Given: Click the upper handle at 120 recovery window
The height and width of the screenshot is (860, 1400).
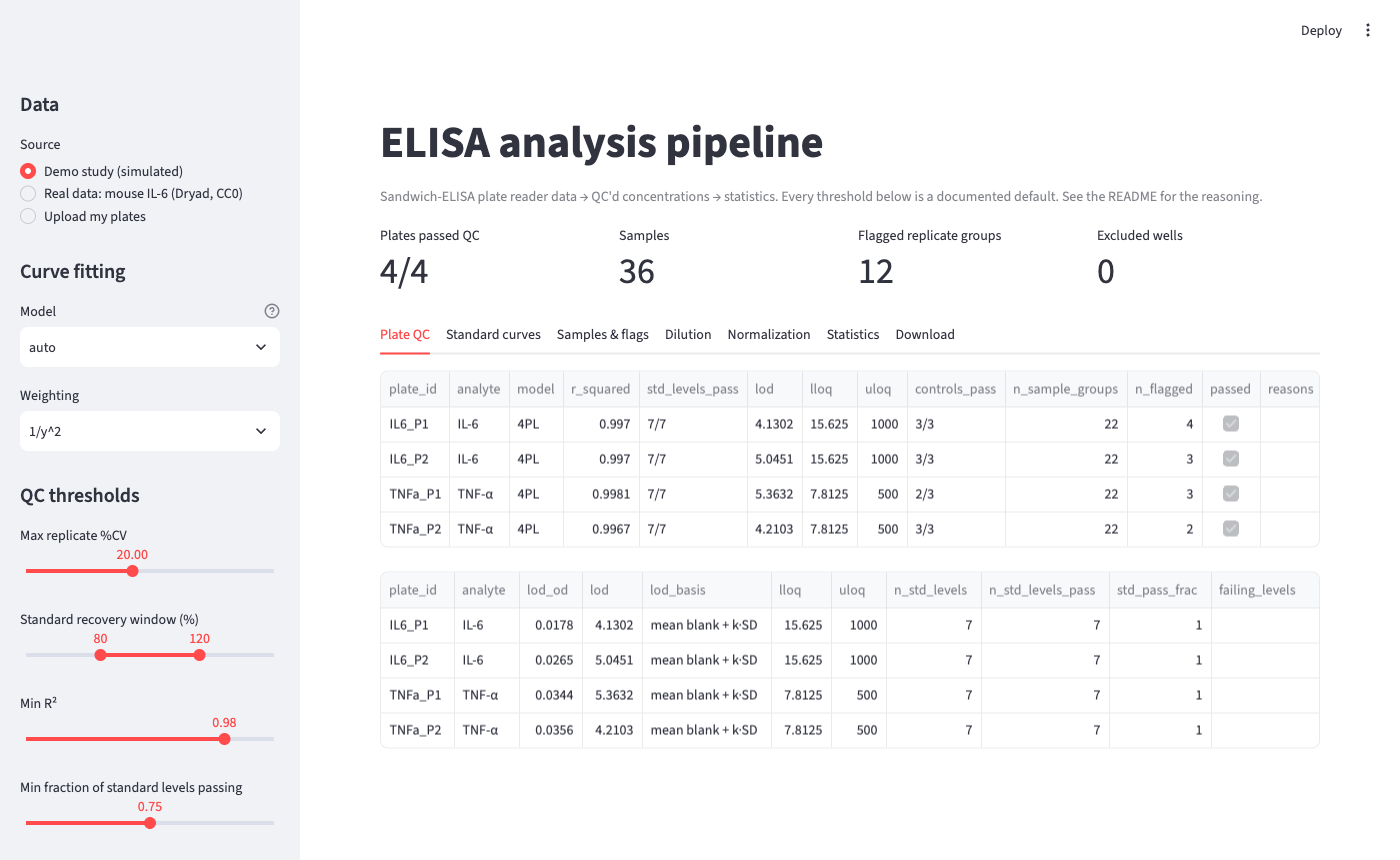Looking at the screenshot, I should [199, 655].
